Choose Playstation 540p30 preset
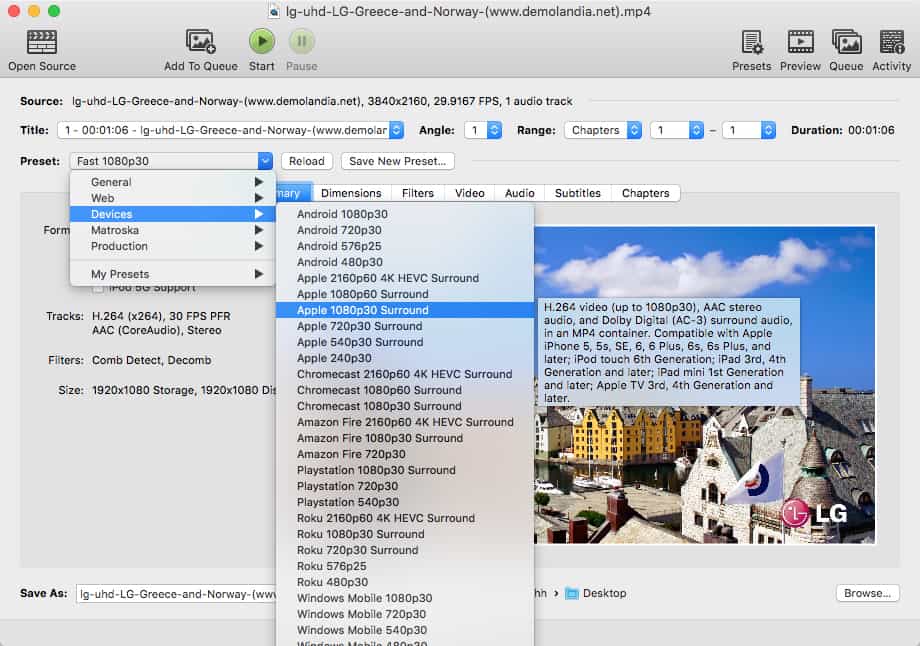 405,502
